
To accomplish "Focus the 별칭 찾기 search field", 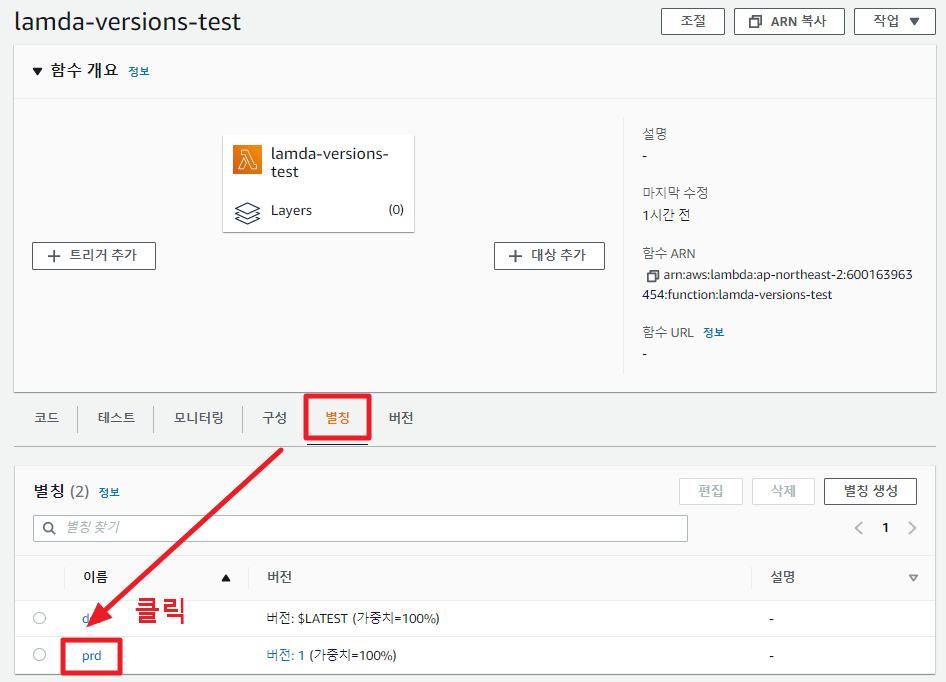I will click(360, 528).
